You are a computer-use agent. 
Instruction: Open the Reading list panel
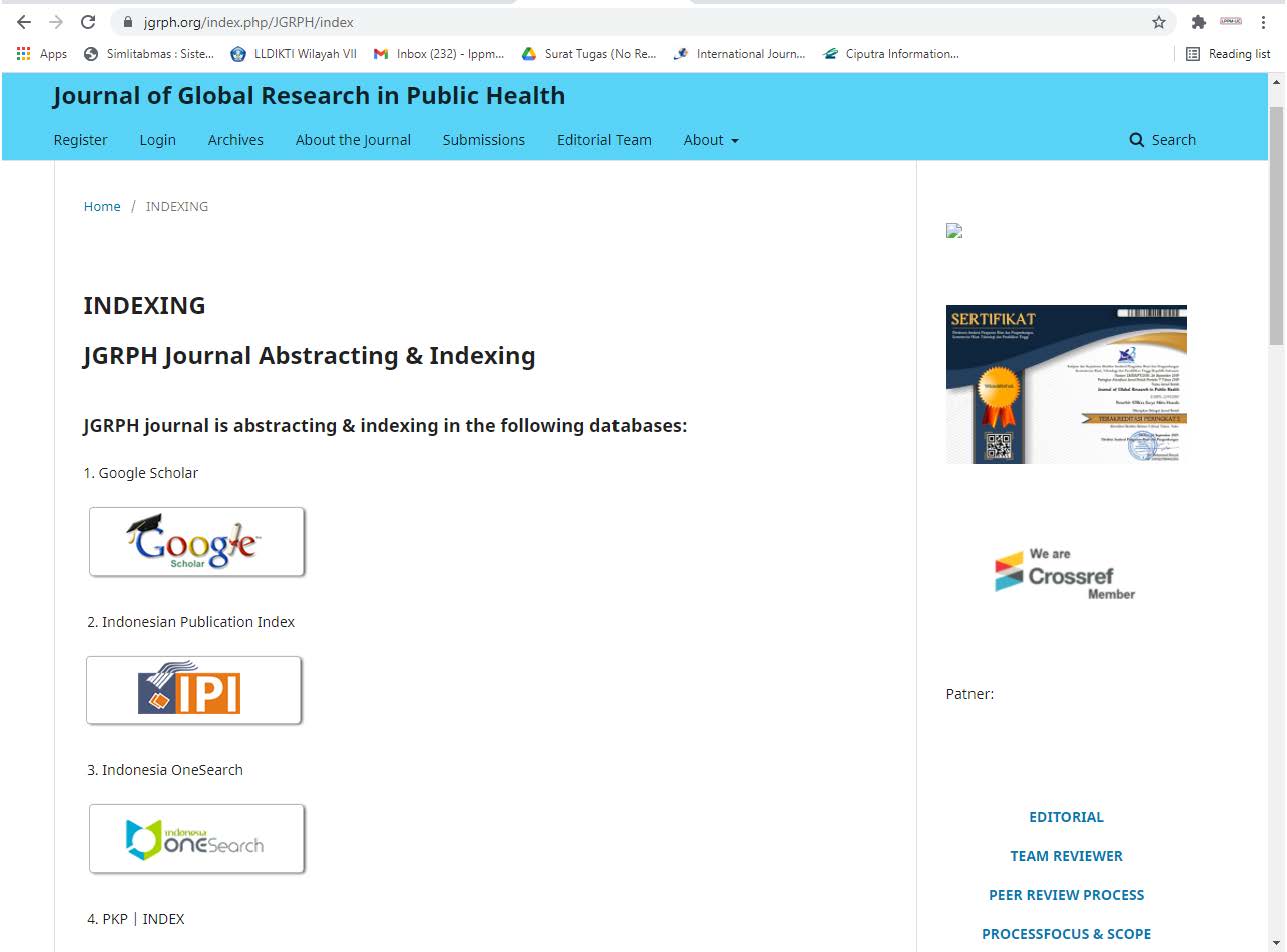click(1228, 54)
